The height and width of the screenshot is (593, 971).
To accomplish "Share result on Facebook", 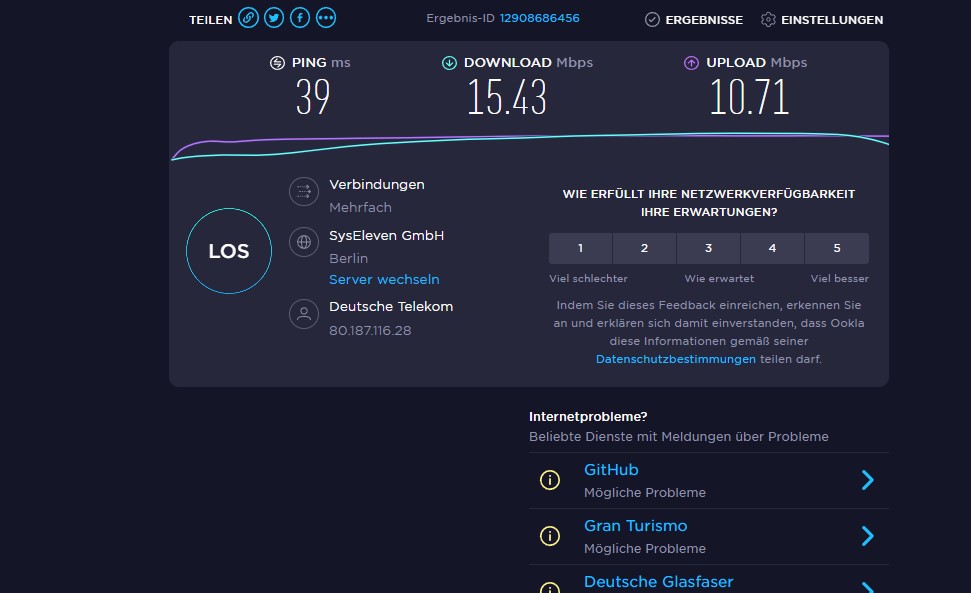I will 300,19.
